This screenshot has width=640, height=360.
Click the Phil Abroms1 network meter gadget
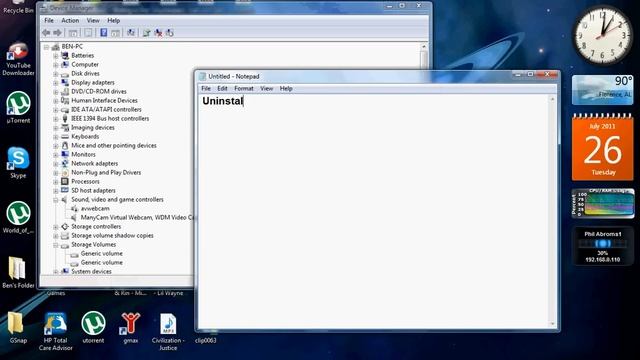click(602, 247)
